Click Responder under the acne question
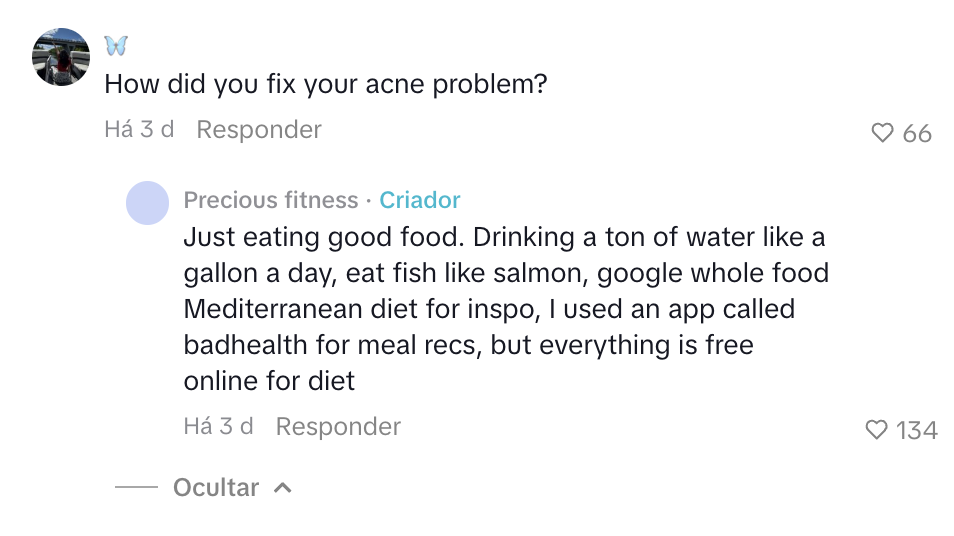This screenshot has width=954, height=536. point(259,130)
